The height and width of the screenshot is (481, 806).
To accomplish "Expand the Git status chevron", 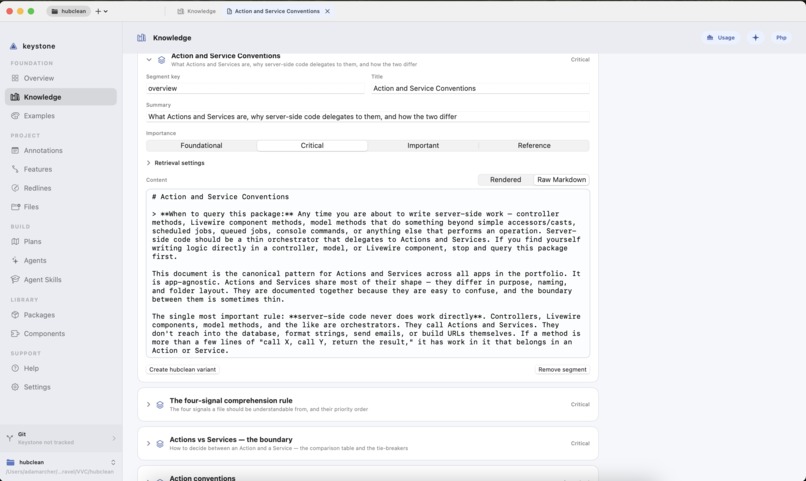I will click(x=114, y=438).
